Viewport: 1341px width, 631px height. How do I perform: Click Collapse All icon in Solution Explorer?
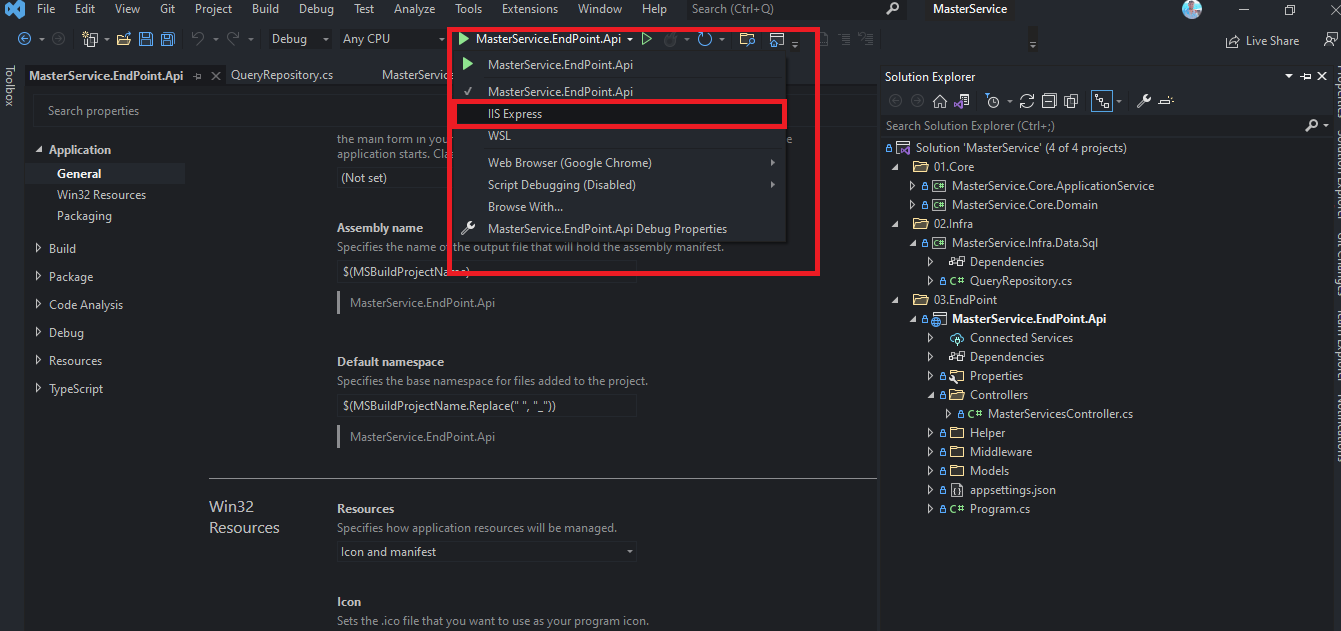(x=1049, y=101)
